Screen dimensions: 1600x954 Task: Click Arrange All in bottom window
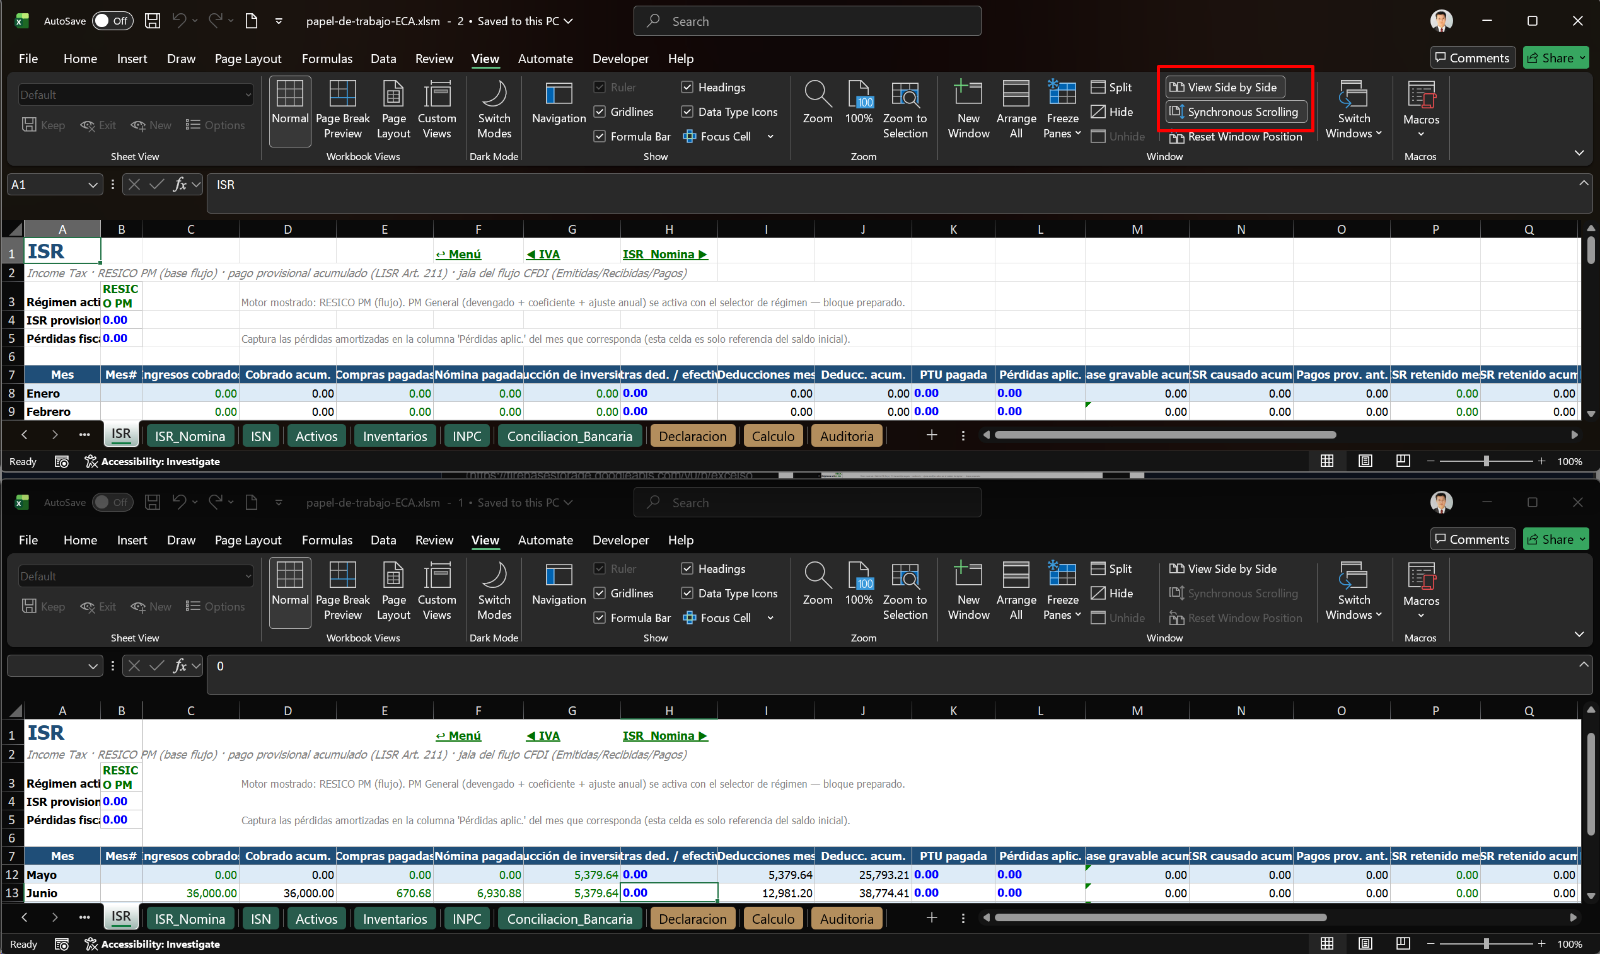(1016, 591)
